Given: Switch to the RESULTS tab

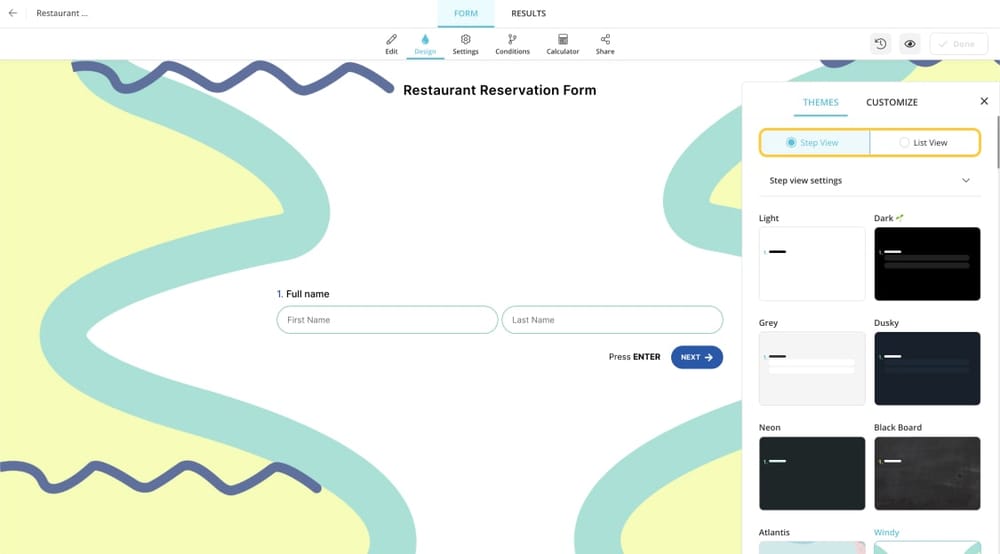Looking at the screenshot, I should pyautogui.click(x=528, y=14).
